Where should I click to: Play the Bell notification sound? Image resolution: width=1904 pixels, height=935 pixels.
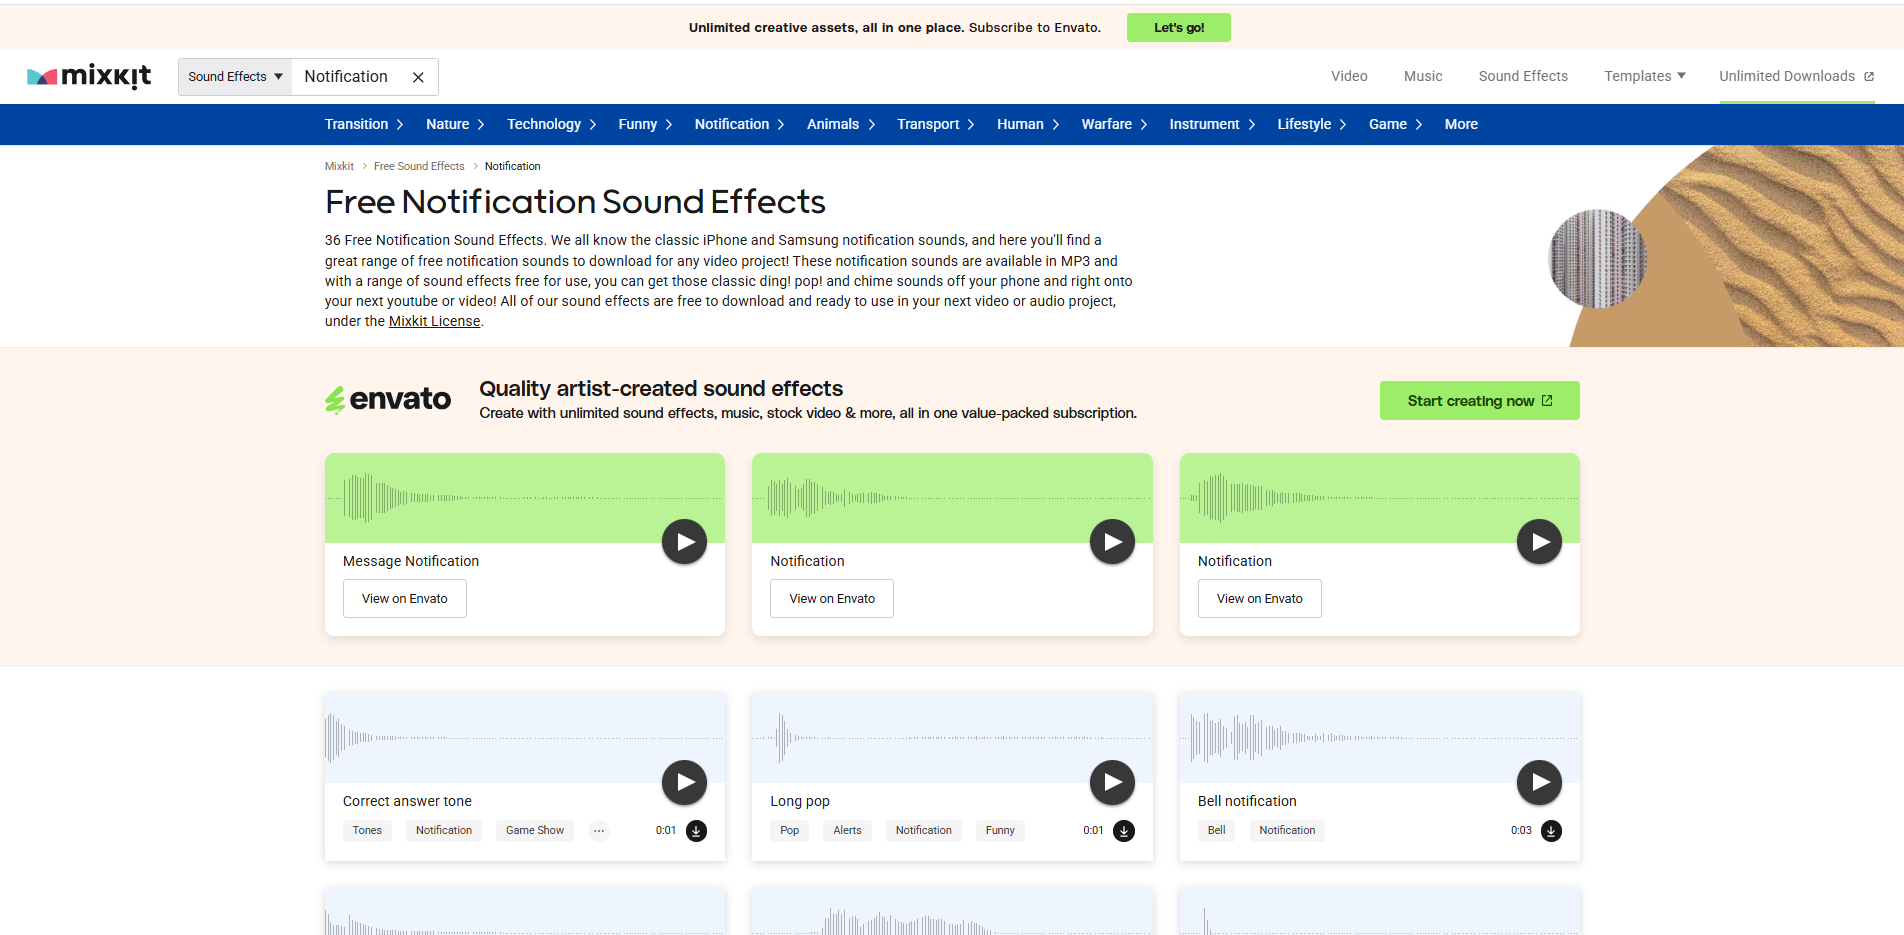[x=1539, y=782]
